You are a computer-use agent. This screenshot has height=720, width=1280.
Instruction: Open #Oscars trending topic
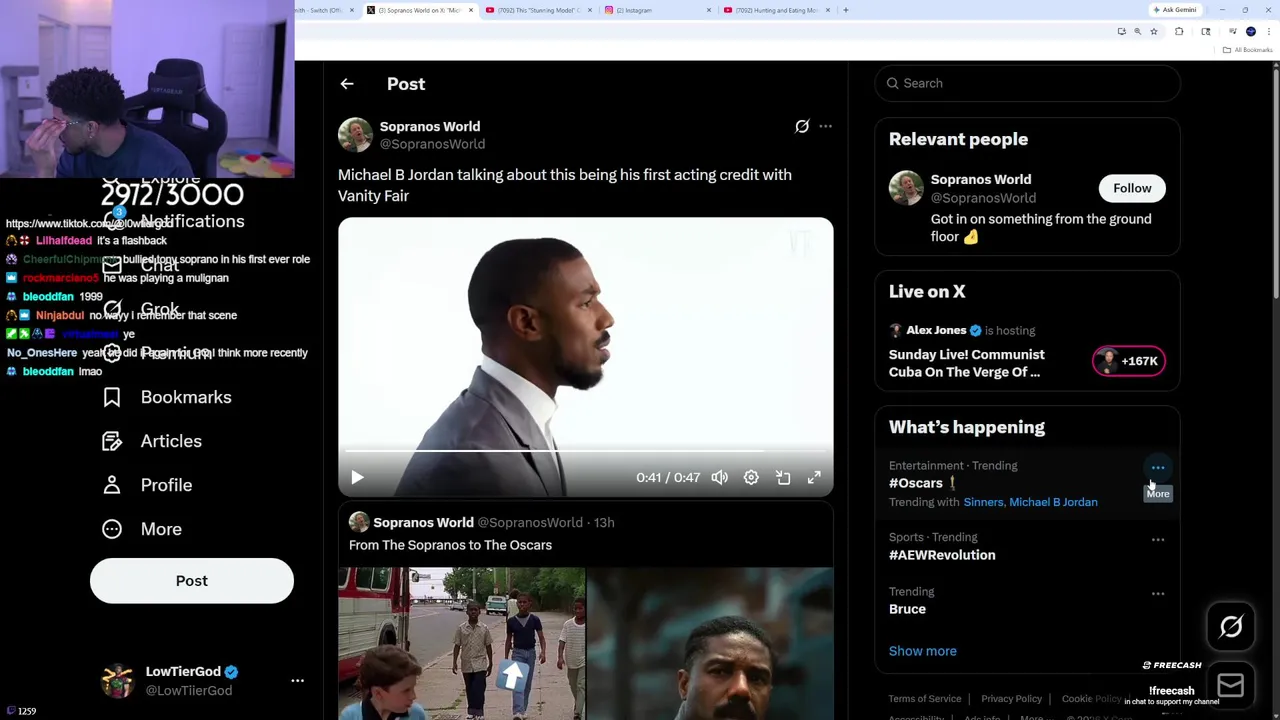pos(916,483)
